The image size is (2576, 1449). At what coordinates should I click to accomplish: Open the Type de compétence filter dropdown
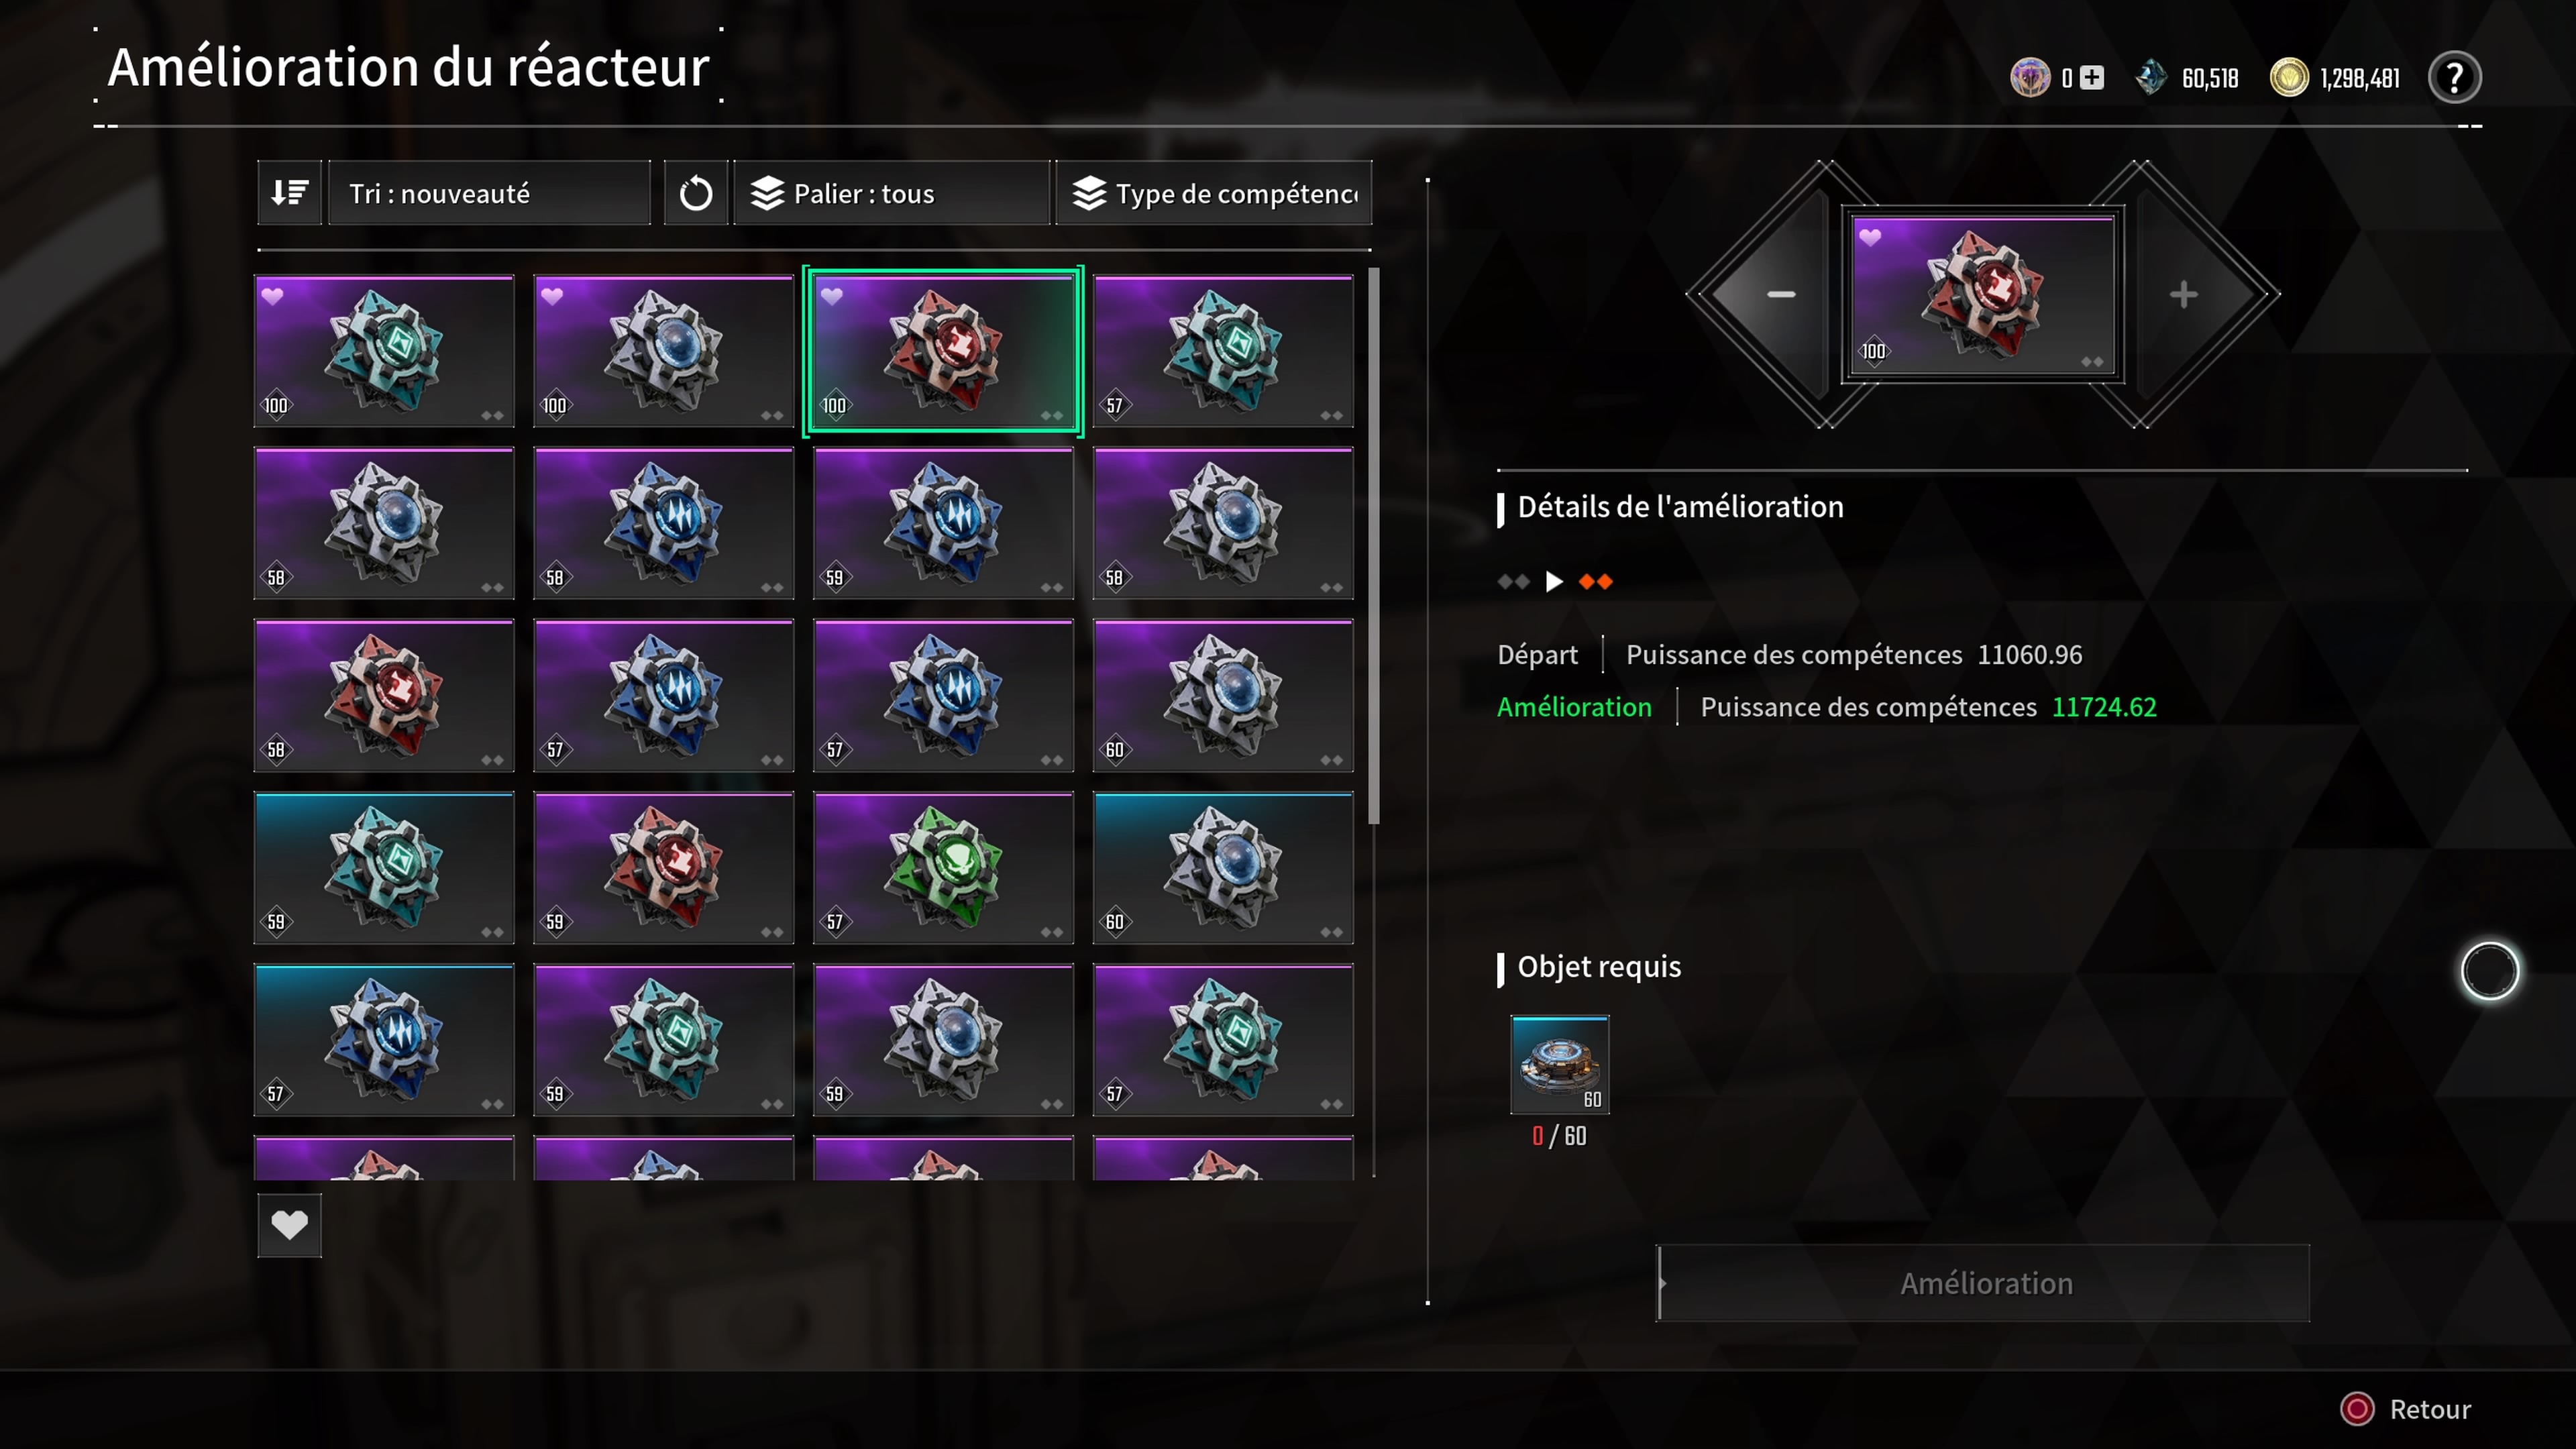pos(1214,193)
